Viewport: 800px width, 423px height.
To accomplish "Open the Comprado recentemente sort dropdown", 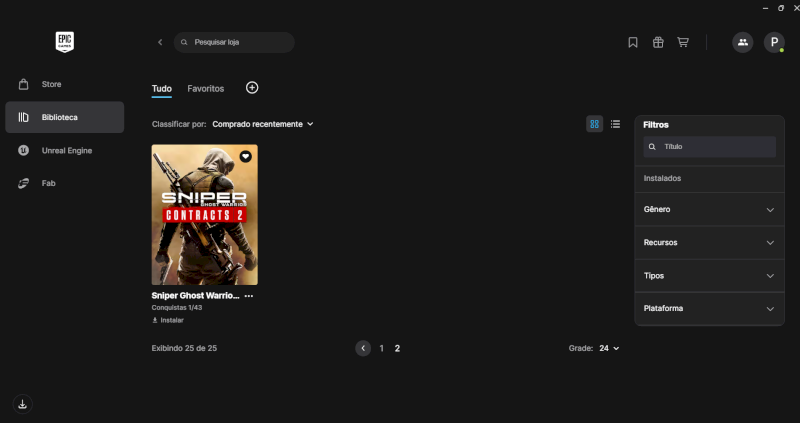I will click(x=263, y=124).
